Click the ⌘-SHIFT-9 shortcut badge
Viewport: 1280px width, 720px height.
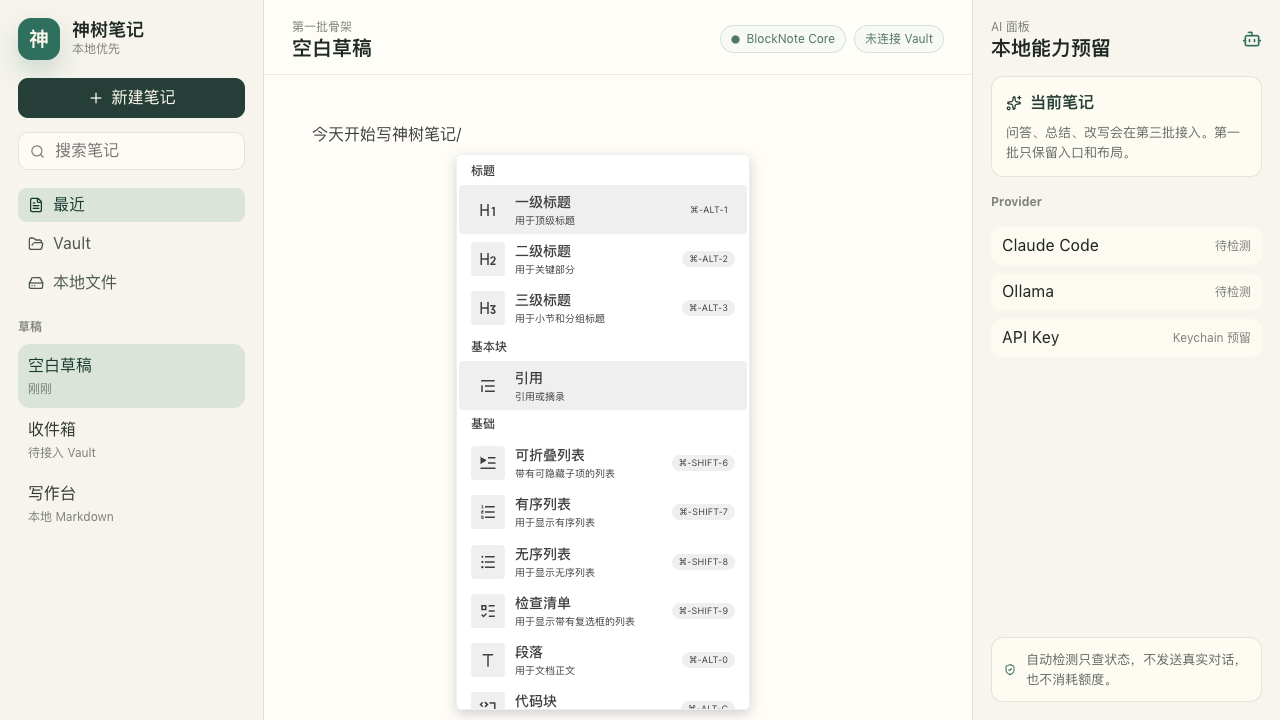[x=704, y=611]
